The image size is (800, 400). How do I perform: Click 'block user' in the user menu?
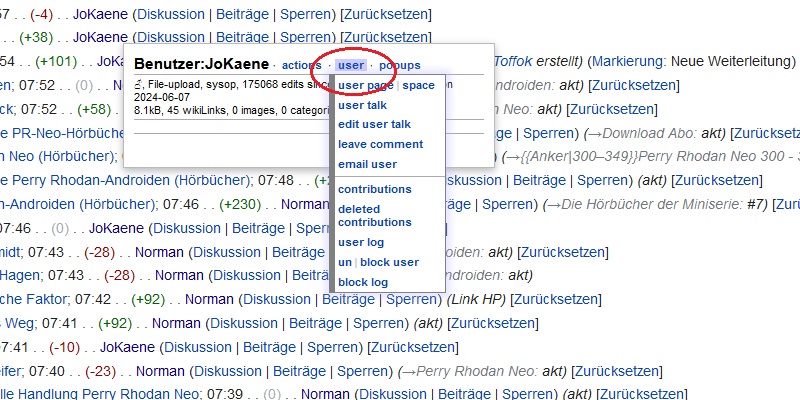tap(389, 262)
